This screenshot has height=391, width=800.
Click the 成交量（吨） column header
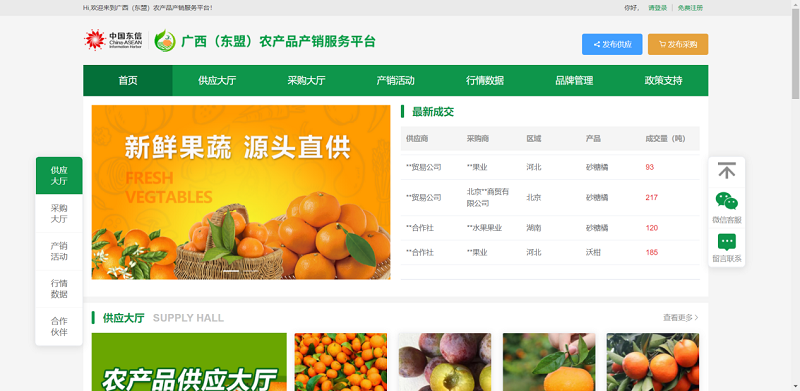click(x=665, y=139)
